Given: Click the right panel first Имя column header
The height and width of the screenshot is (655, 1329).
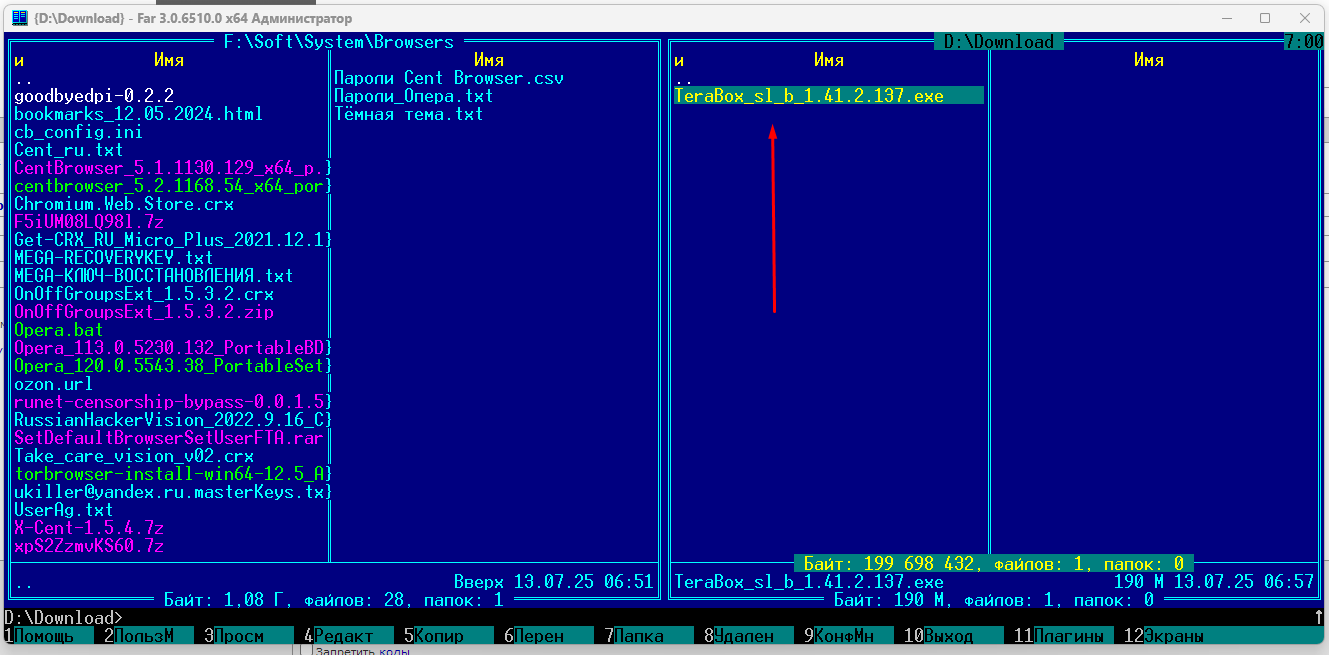Looking at the screenshot, I should click(x=829, y=60).
